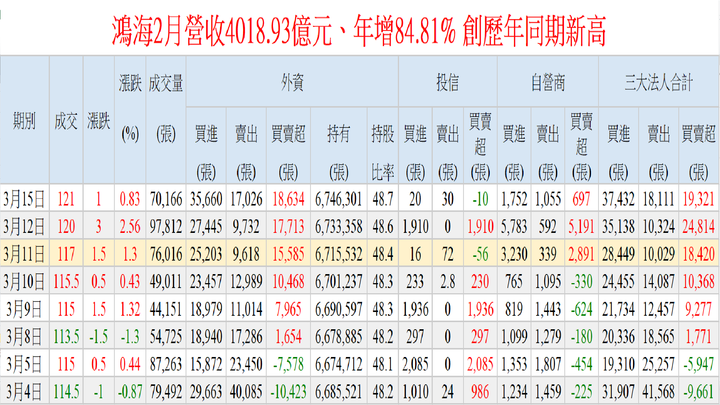Image resolution: width=720 pixels, height=405 pixels.
Task: Select holding ratio 48.7
Action: tap(382, 199)
